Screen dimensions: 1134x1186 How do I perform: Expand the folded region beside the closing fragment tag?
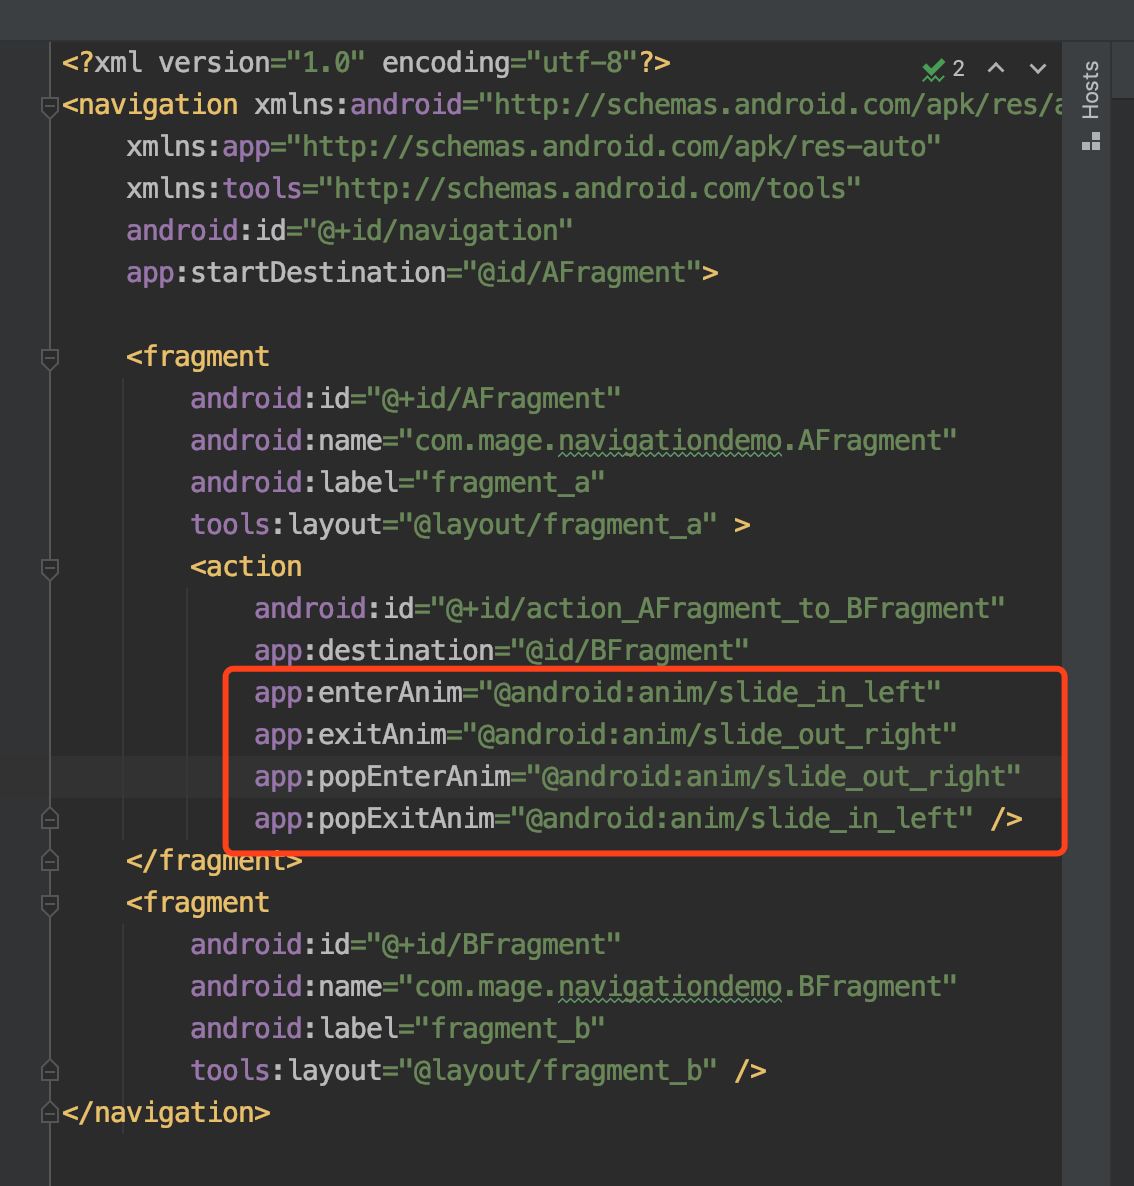[48, 860]
